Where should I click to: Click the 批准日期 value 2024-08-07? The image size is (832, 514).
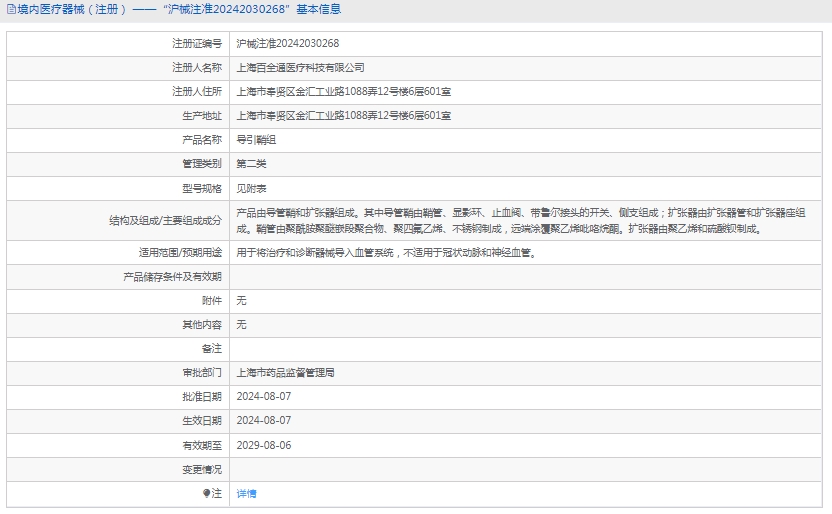264,396
